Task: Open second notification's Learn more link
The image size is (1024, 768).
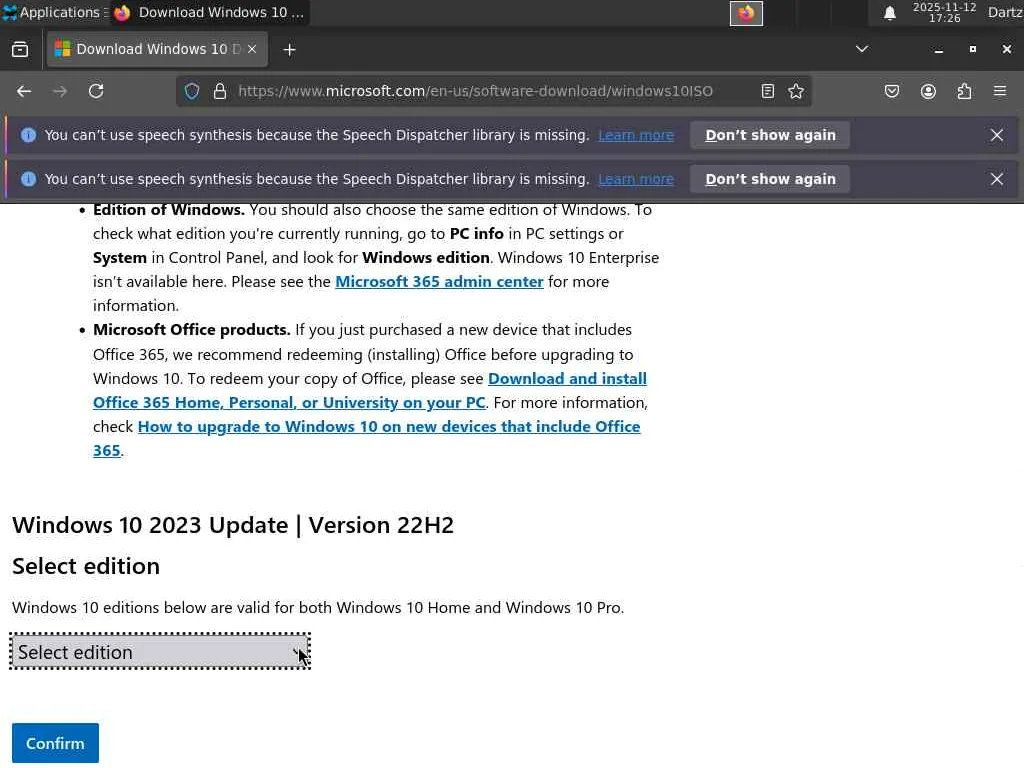Action: (636, 179)
